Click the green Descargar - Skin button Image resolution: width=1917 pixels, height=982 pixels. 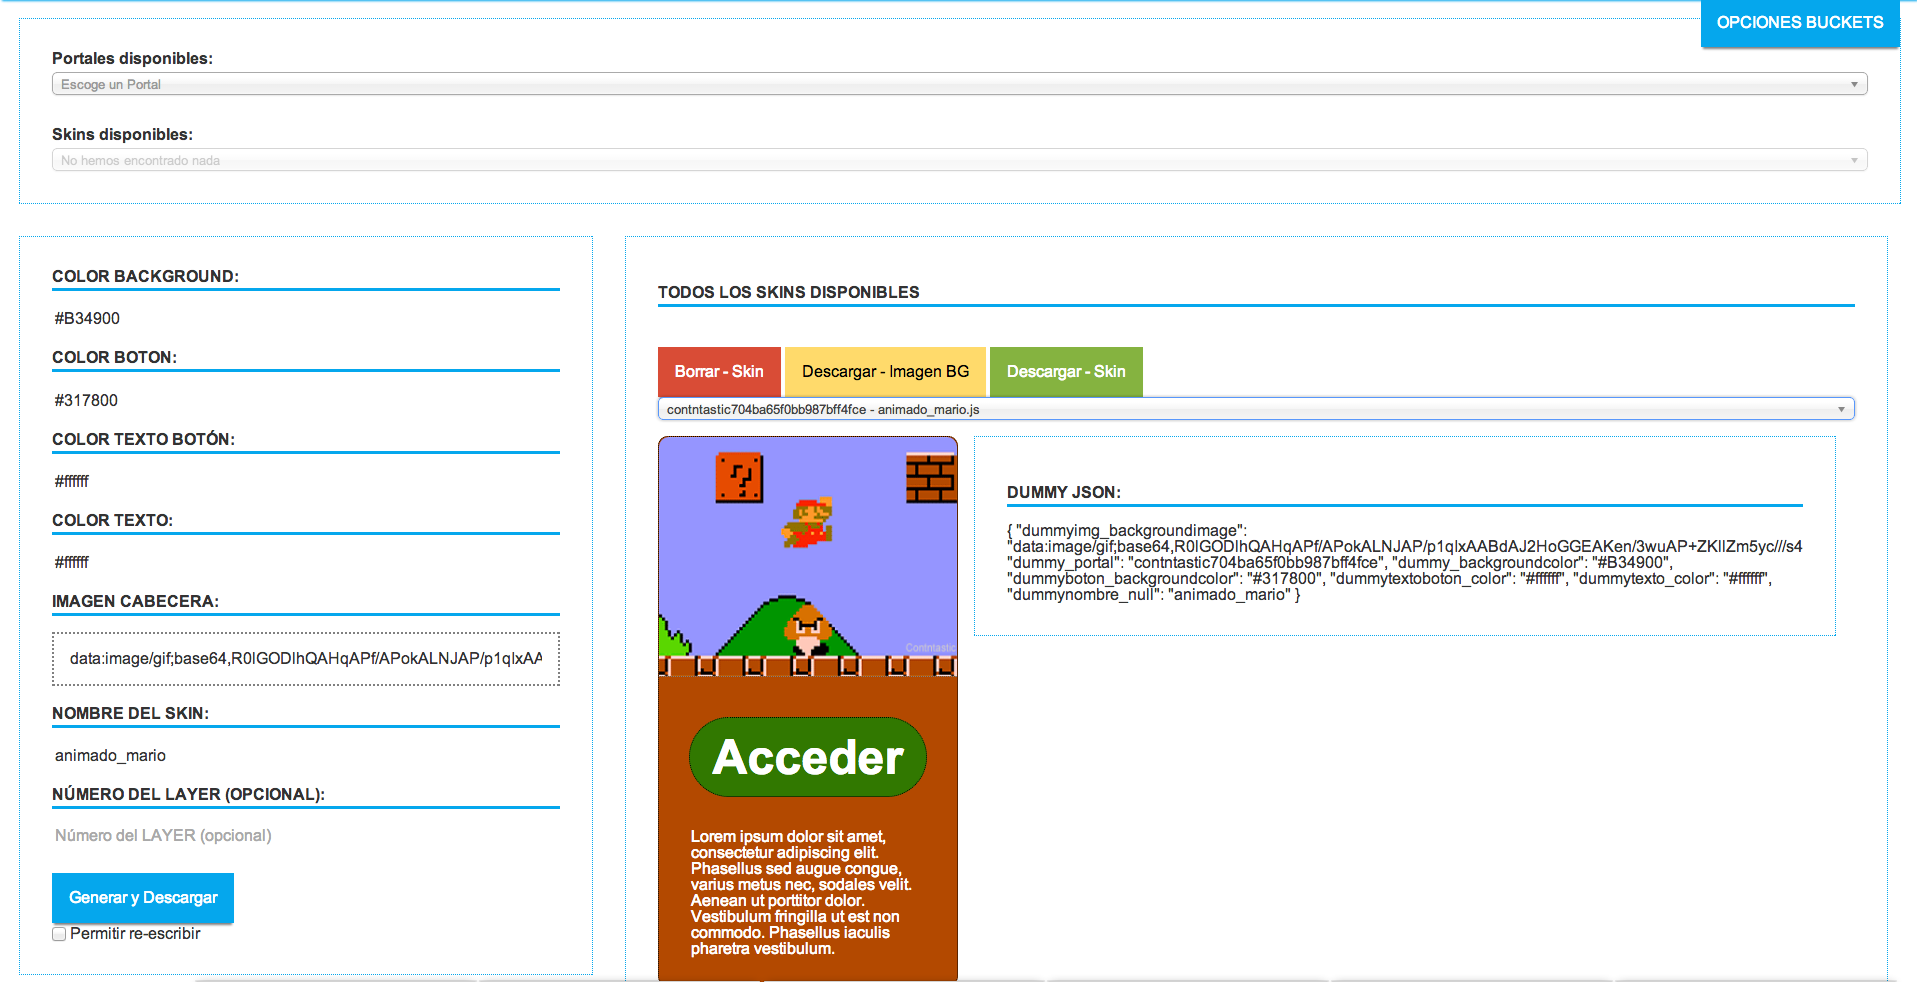pyautogui.click(x=1066, y=372)
